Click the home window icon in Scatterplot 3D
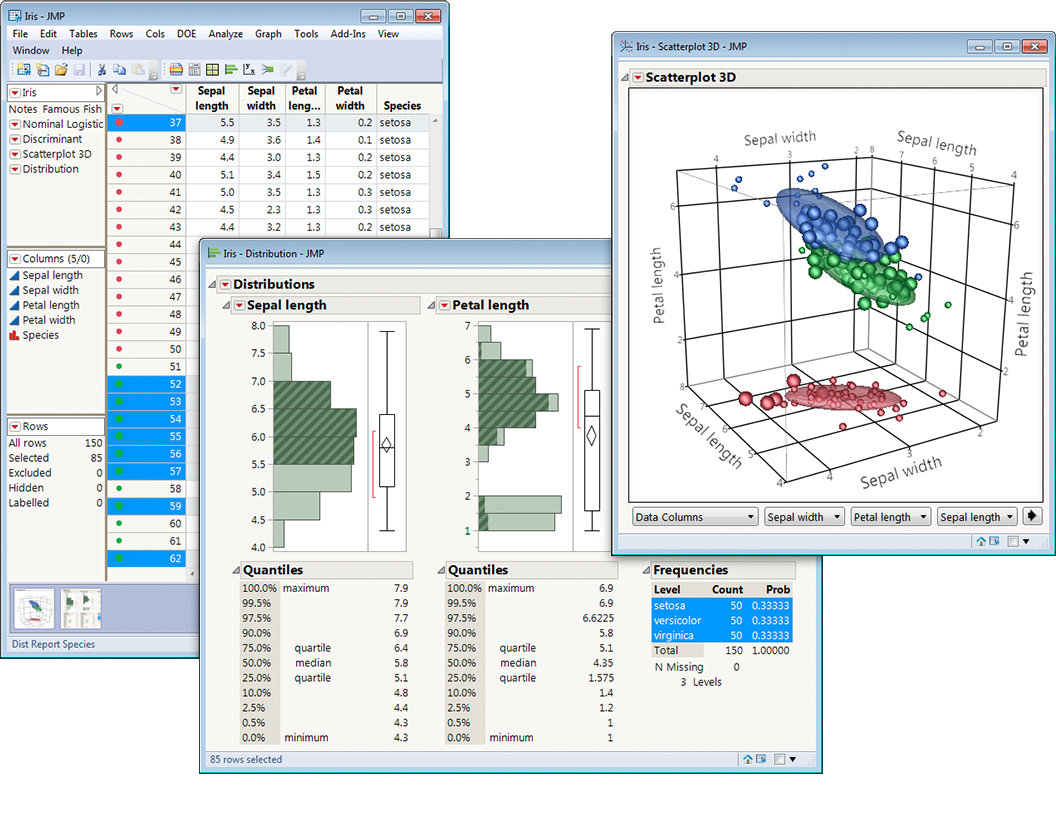The height and width of the screenshot is (816, 1056). tap(980, 541)
